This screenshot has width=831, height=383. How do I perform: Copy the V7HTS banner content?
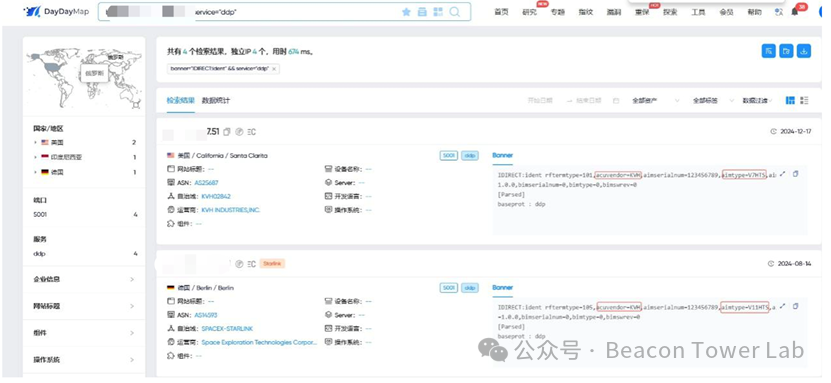point(795,174)
